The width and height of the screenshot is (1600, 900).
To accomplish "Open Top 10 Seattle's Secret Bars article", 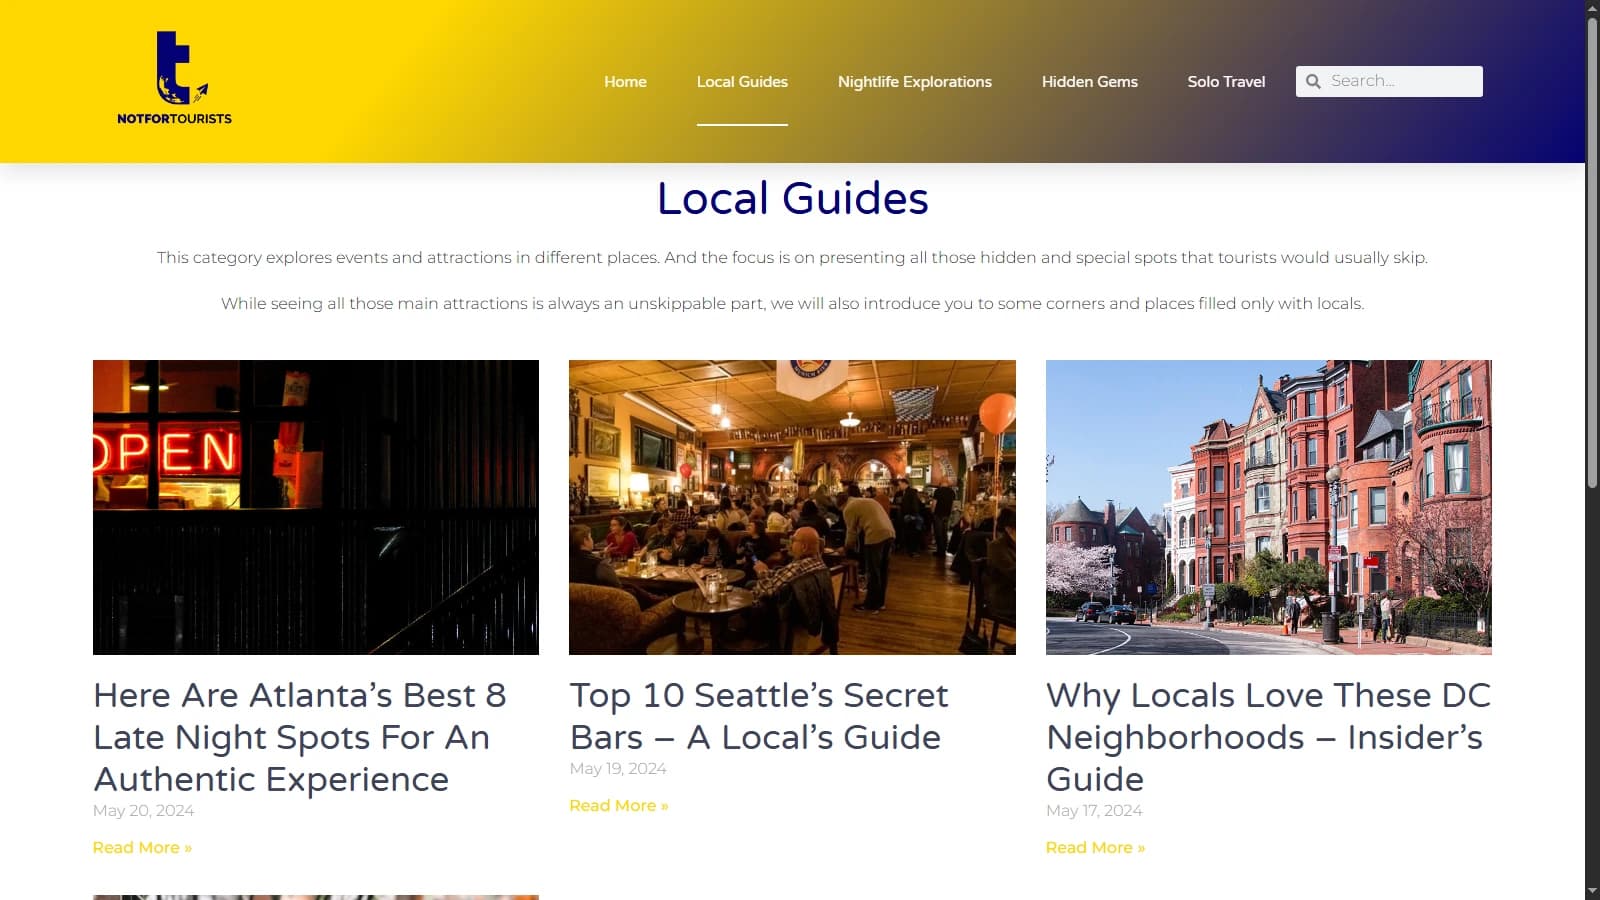I will coord(758,716).
